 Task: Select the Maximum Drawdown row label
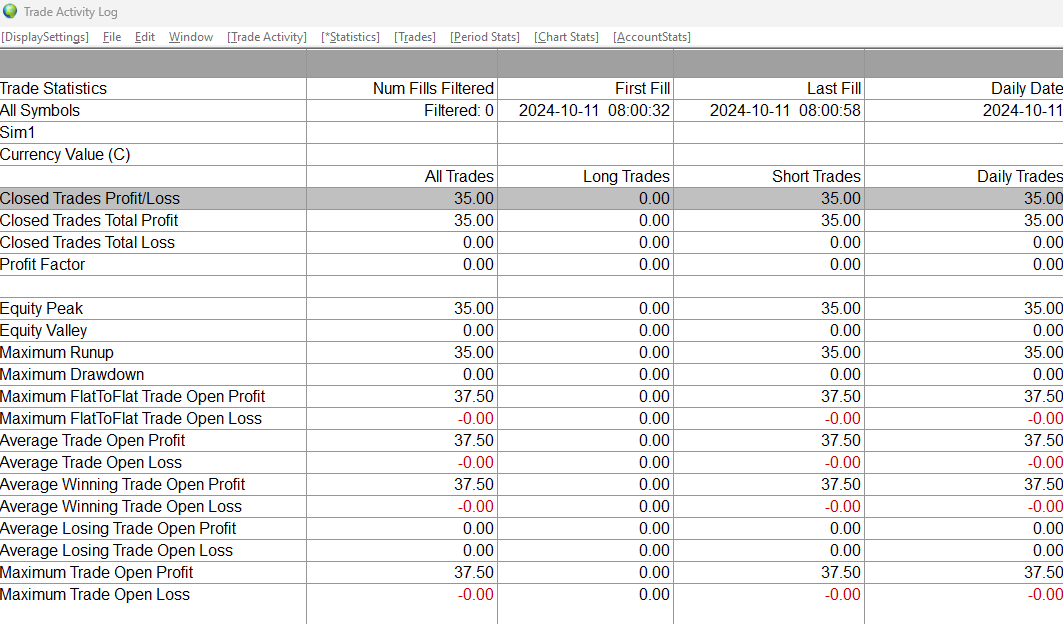72,375
